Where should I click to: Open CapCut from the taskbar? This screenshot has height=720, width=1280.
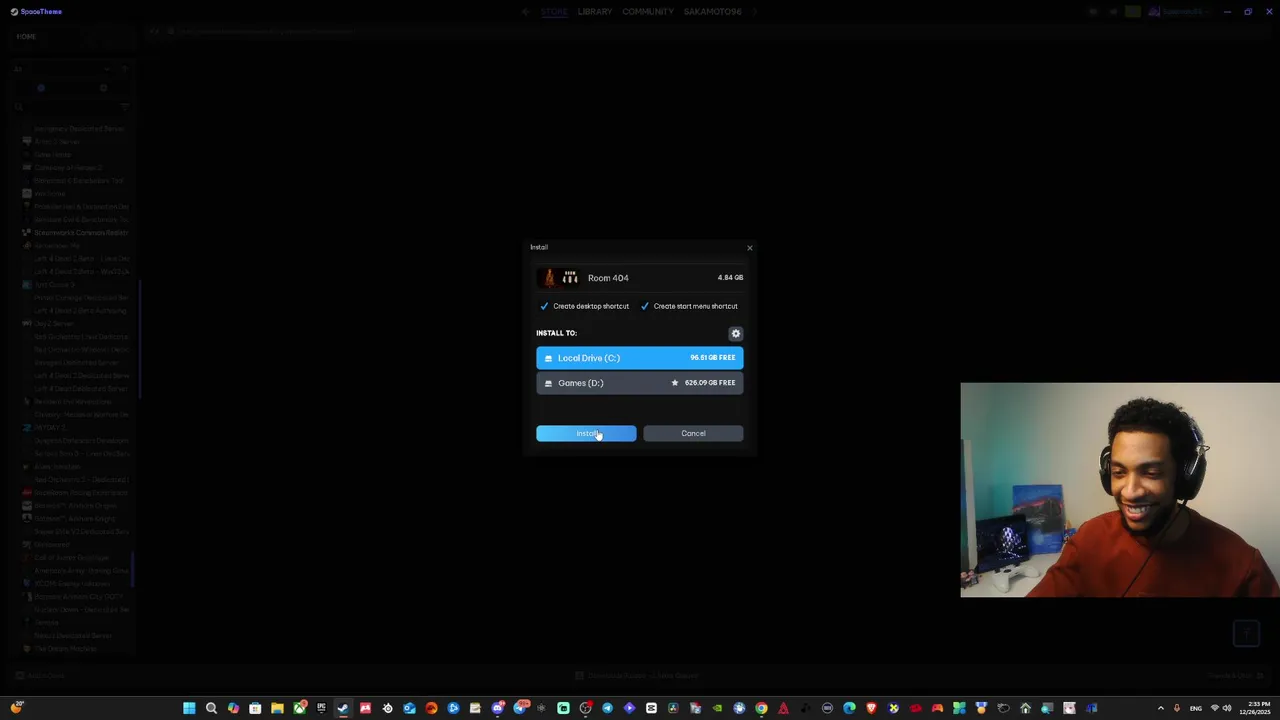point(651,708)
